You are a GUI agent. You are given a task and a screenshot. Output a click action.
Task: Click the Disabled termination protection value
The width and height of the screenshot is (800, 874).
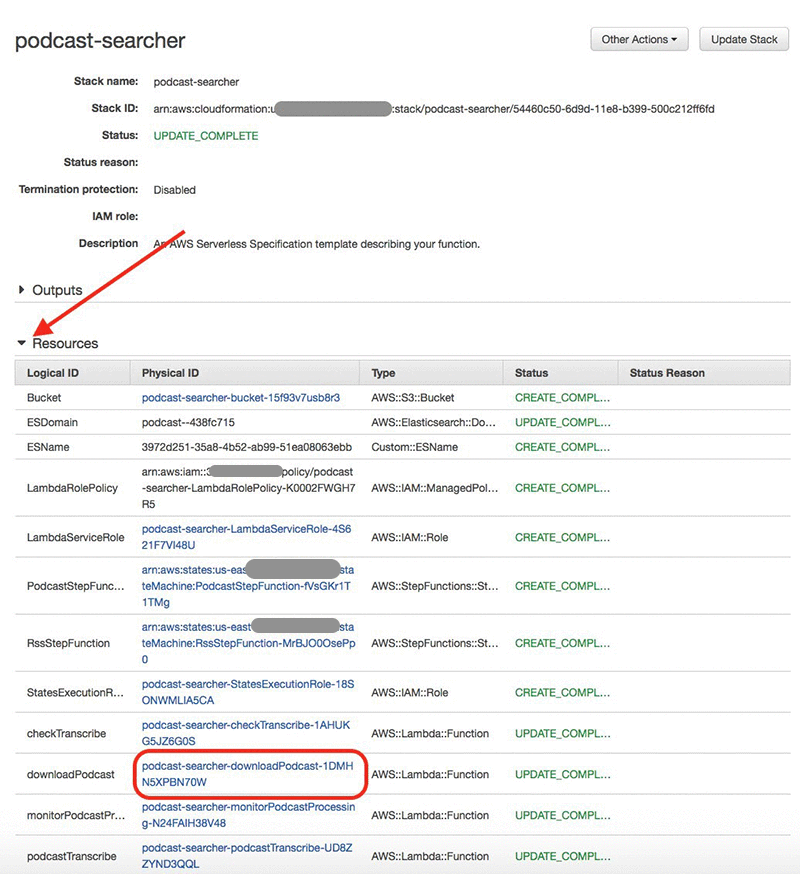tap(174, 190)
